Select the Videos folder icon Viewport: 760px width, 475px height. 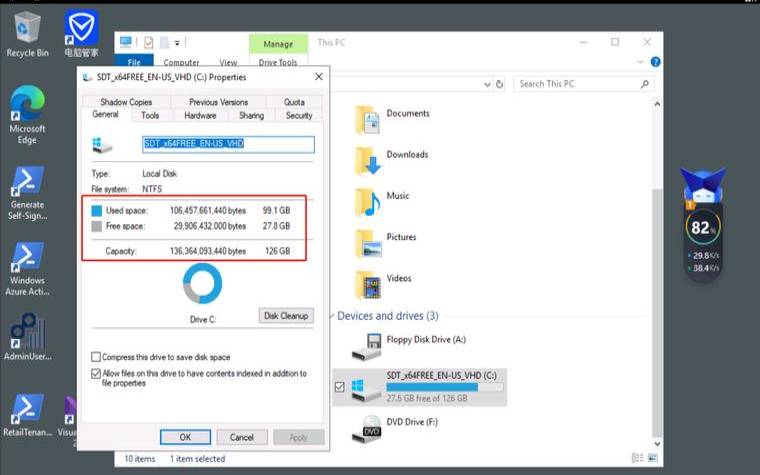pos(368,285)
